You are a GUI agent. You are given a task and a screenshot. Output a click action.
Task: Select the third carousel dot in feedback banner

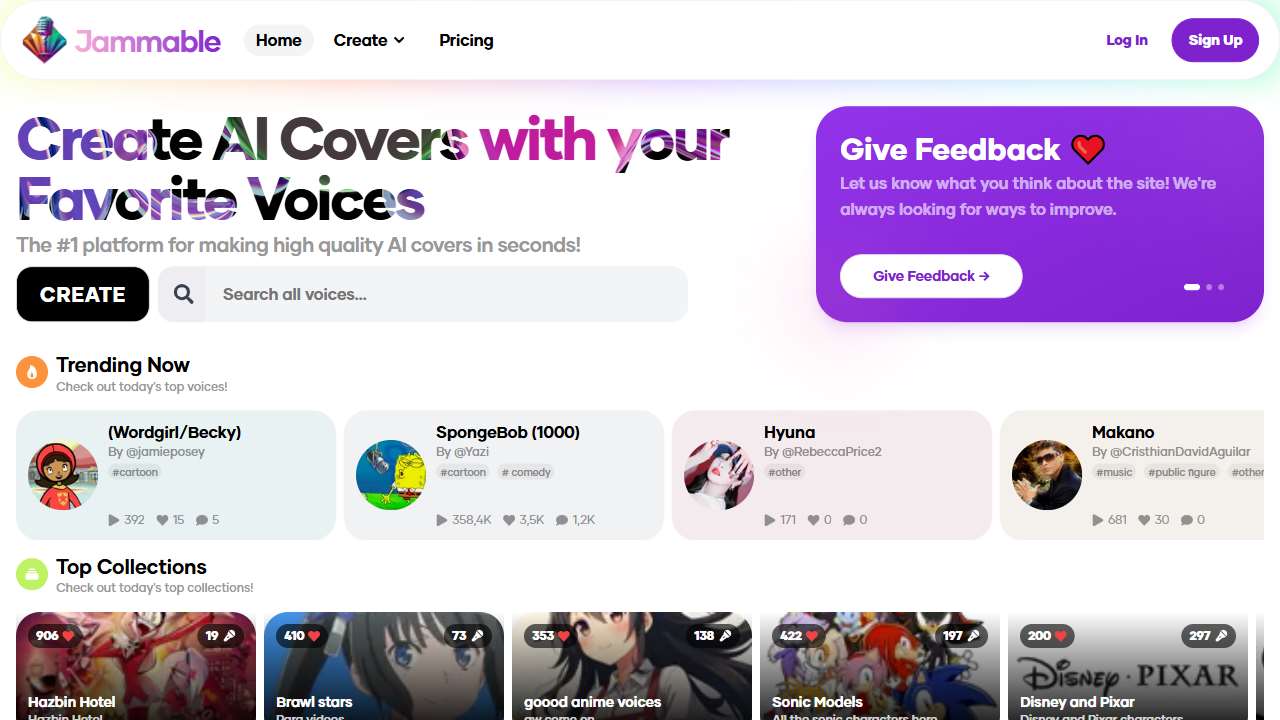click(1221, 287)
